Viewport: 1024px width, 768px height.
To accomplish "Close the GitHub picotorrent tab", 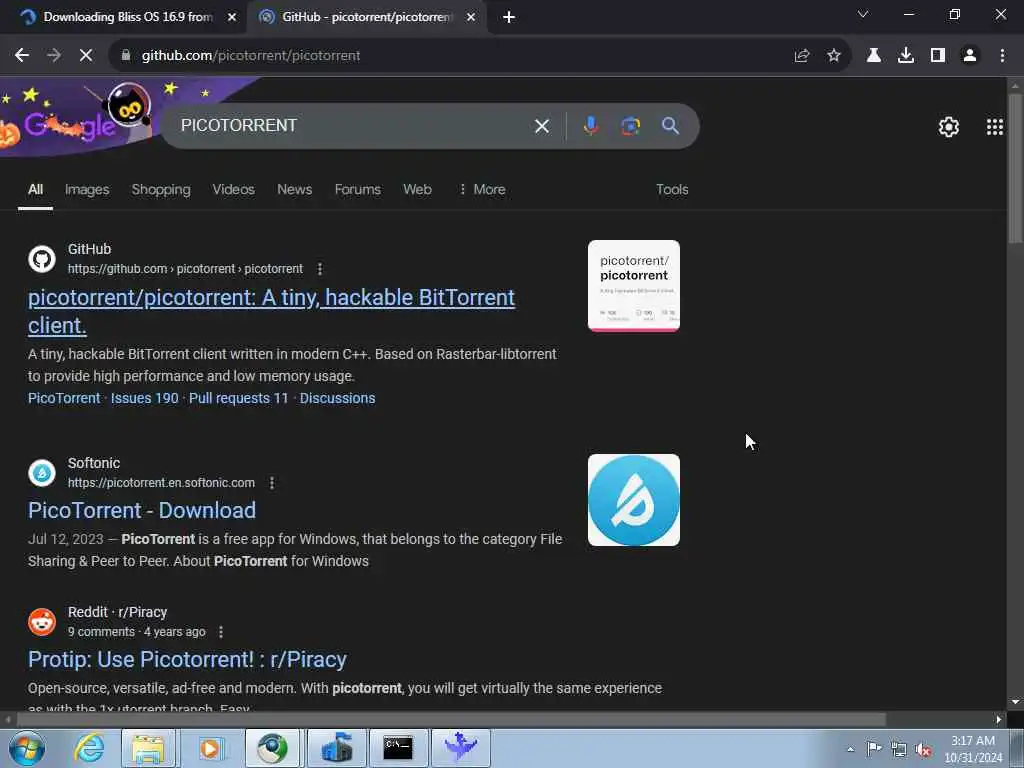I will point(471,18).
